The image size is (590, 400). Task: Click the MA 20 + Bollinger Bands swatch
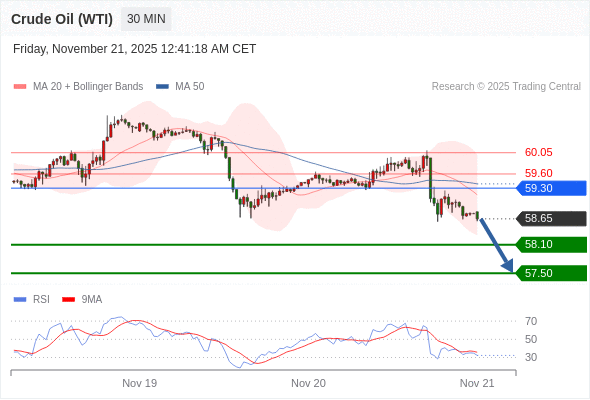tap(20, 87)
